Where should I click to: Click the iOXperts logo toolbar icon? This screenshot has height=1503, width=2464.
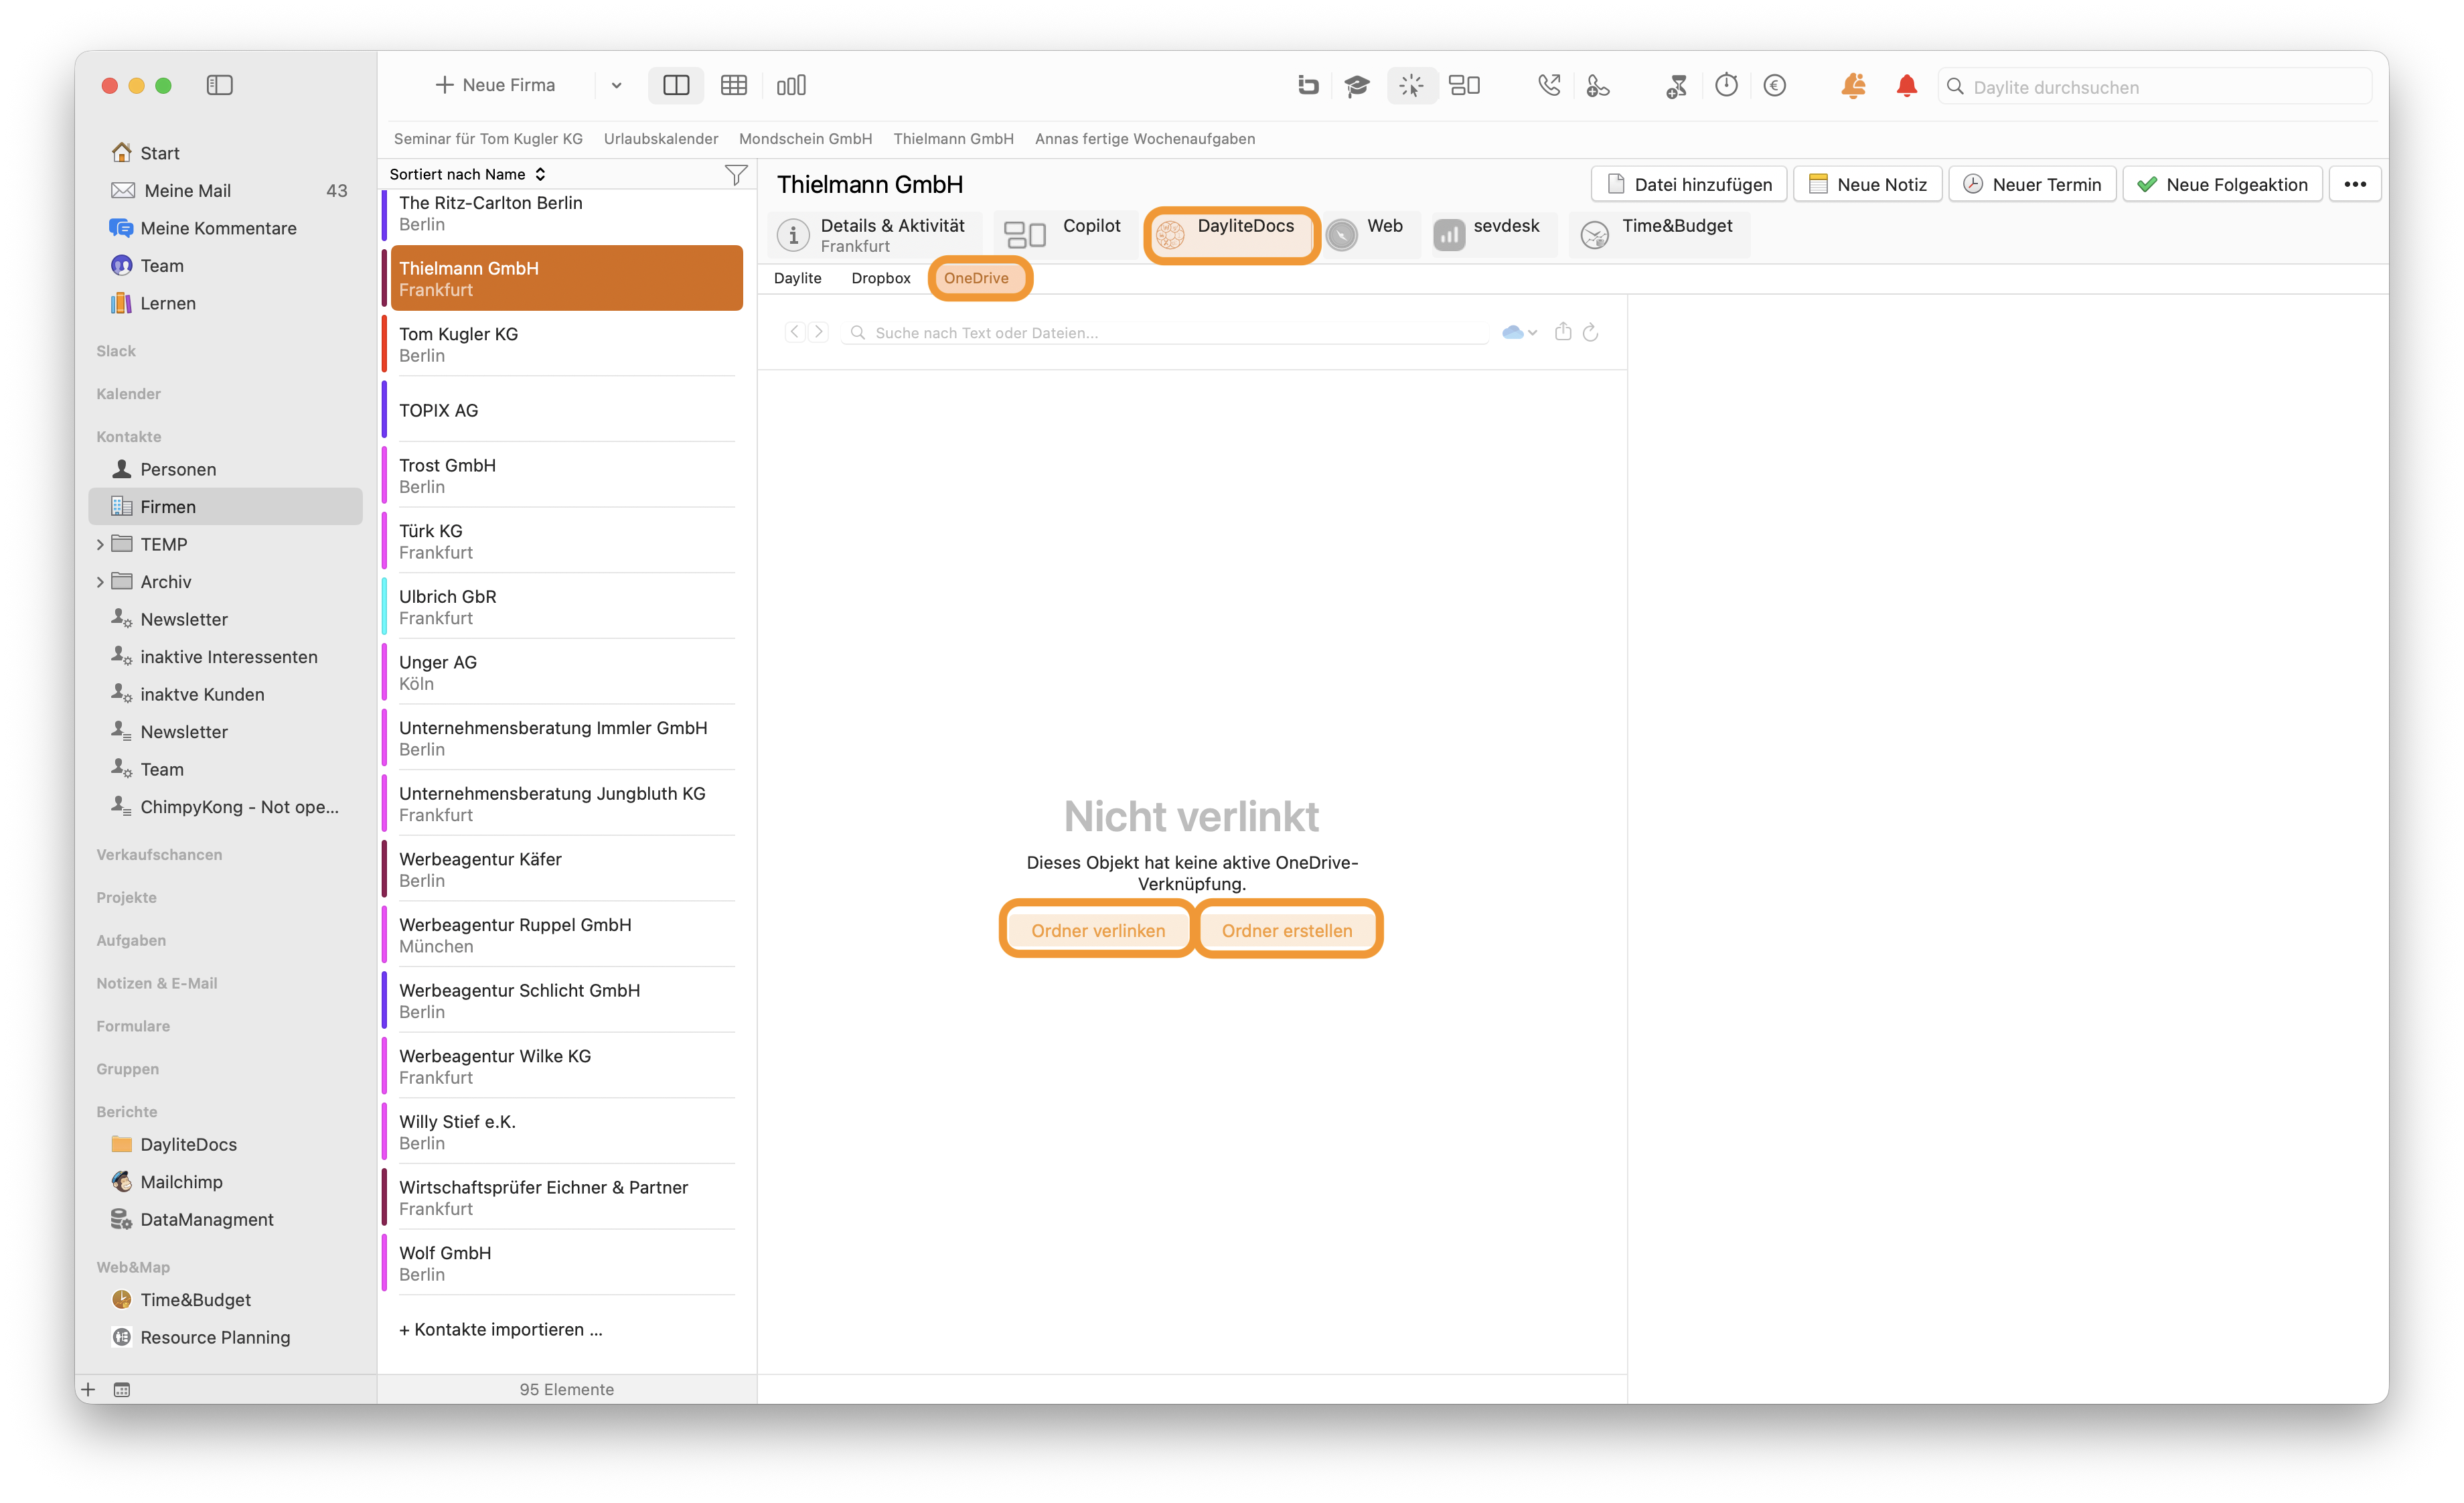point(1308,85)
